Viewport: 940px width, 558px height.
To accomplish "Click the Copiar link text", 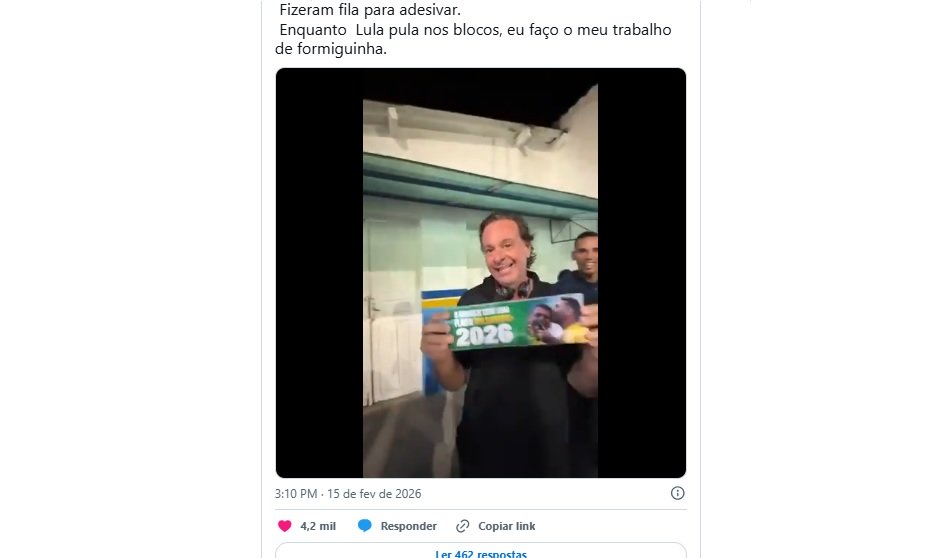I will (x=507, y=526).
